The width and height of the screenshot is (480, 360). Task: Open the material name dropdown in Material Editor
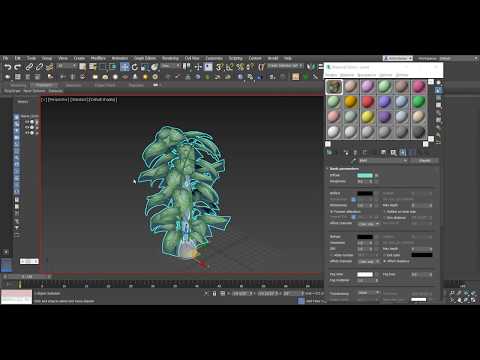tap(383, 161)
